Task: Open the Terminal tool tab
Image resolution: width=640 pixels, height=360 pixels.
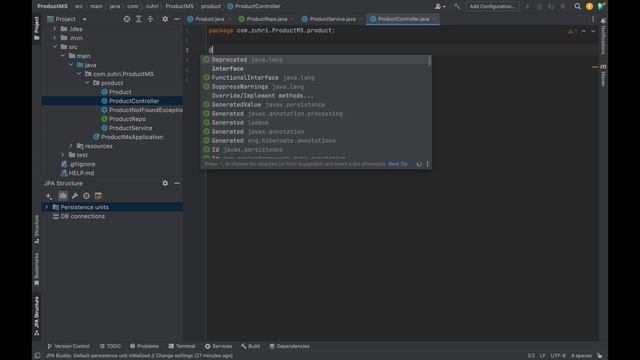Action: pyautogui.click(x=182, y=346)
